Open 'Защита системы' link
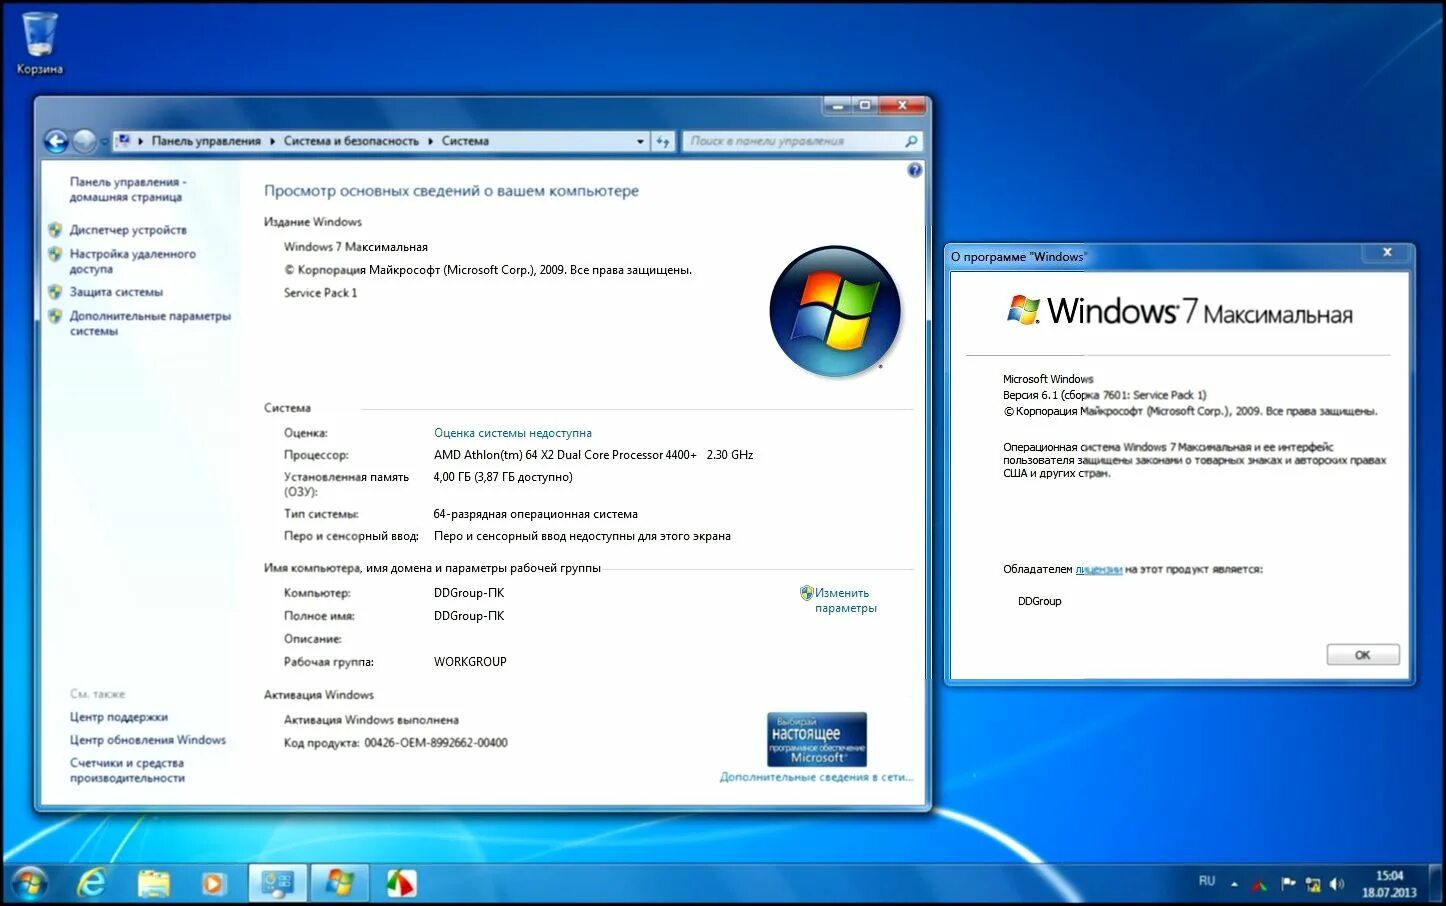 pos(116,292)
